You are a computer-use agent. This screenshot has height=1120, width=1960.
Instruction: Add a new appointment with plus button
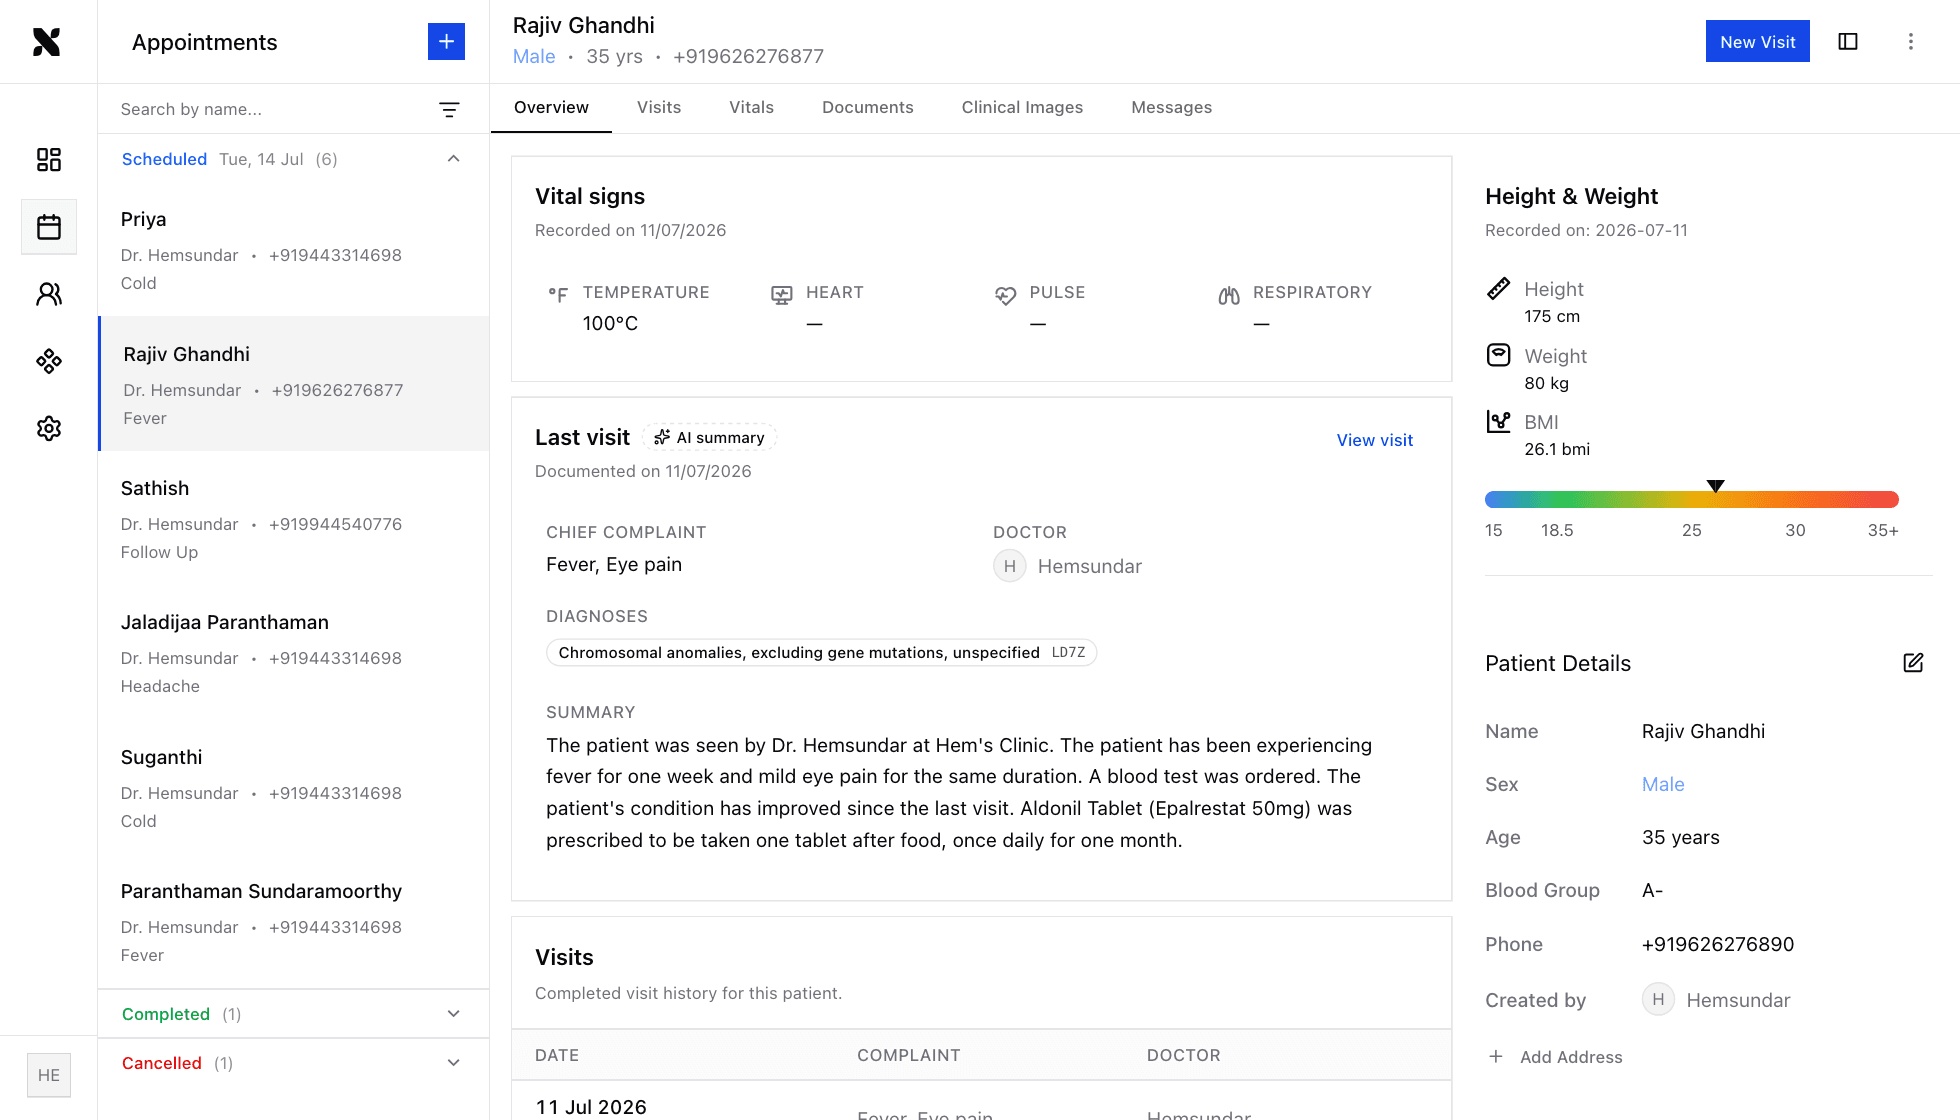[x=446, y=41]
